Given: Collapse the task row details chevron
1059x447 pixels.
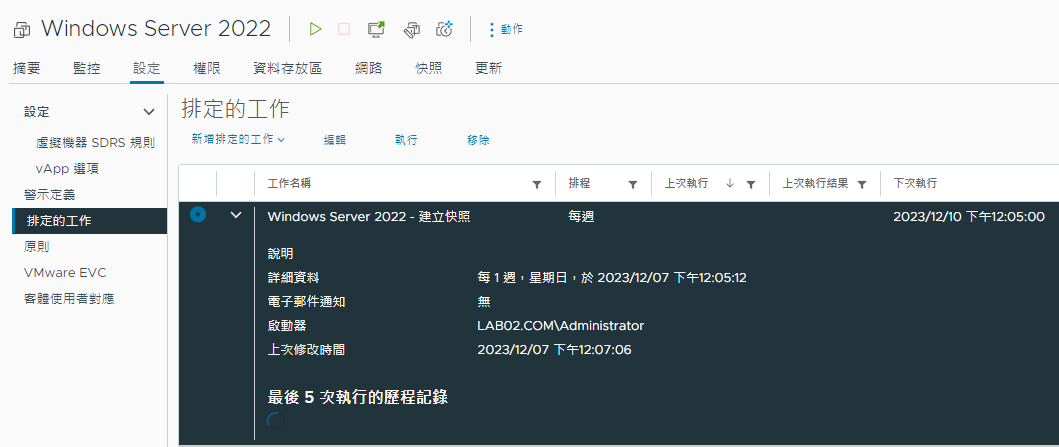Looking at the screenshot, I should pyautogui.click(x=236, y=215).
